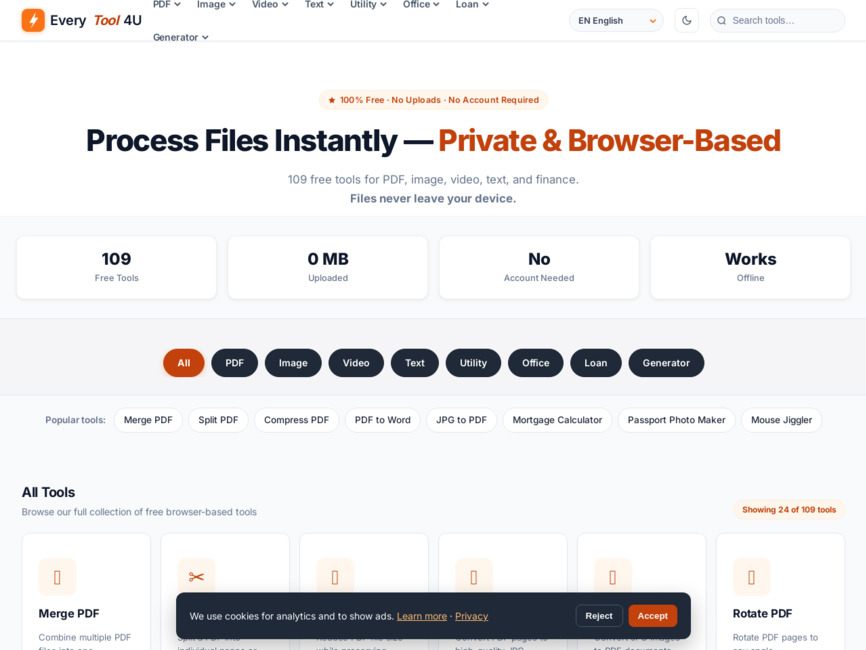This screenshot has width=866, height=650.
Task: Click the All Tools section heading
Action: [49, 492]
